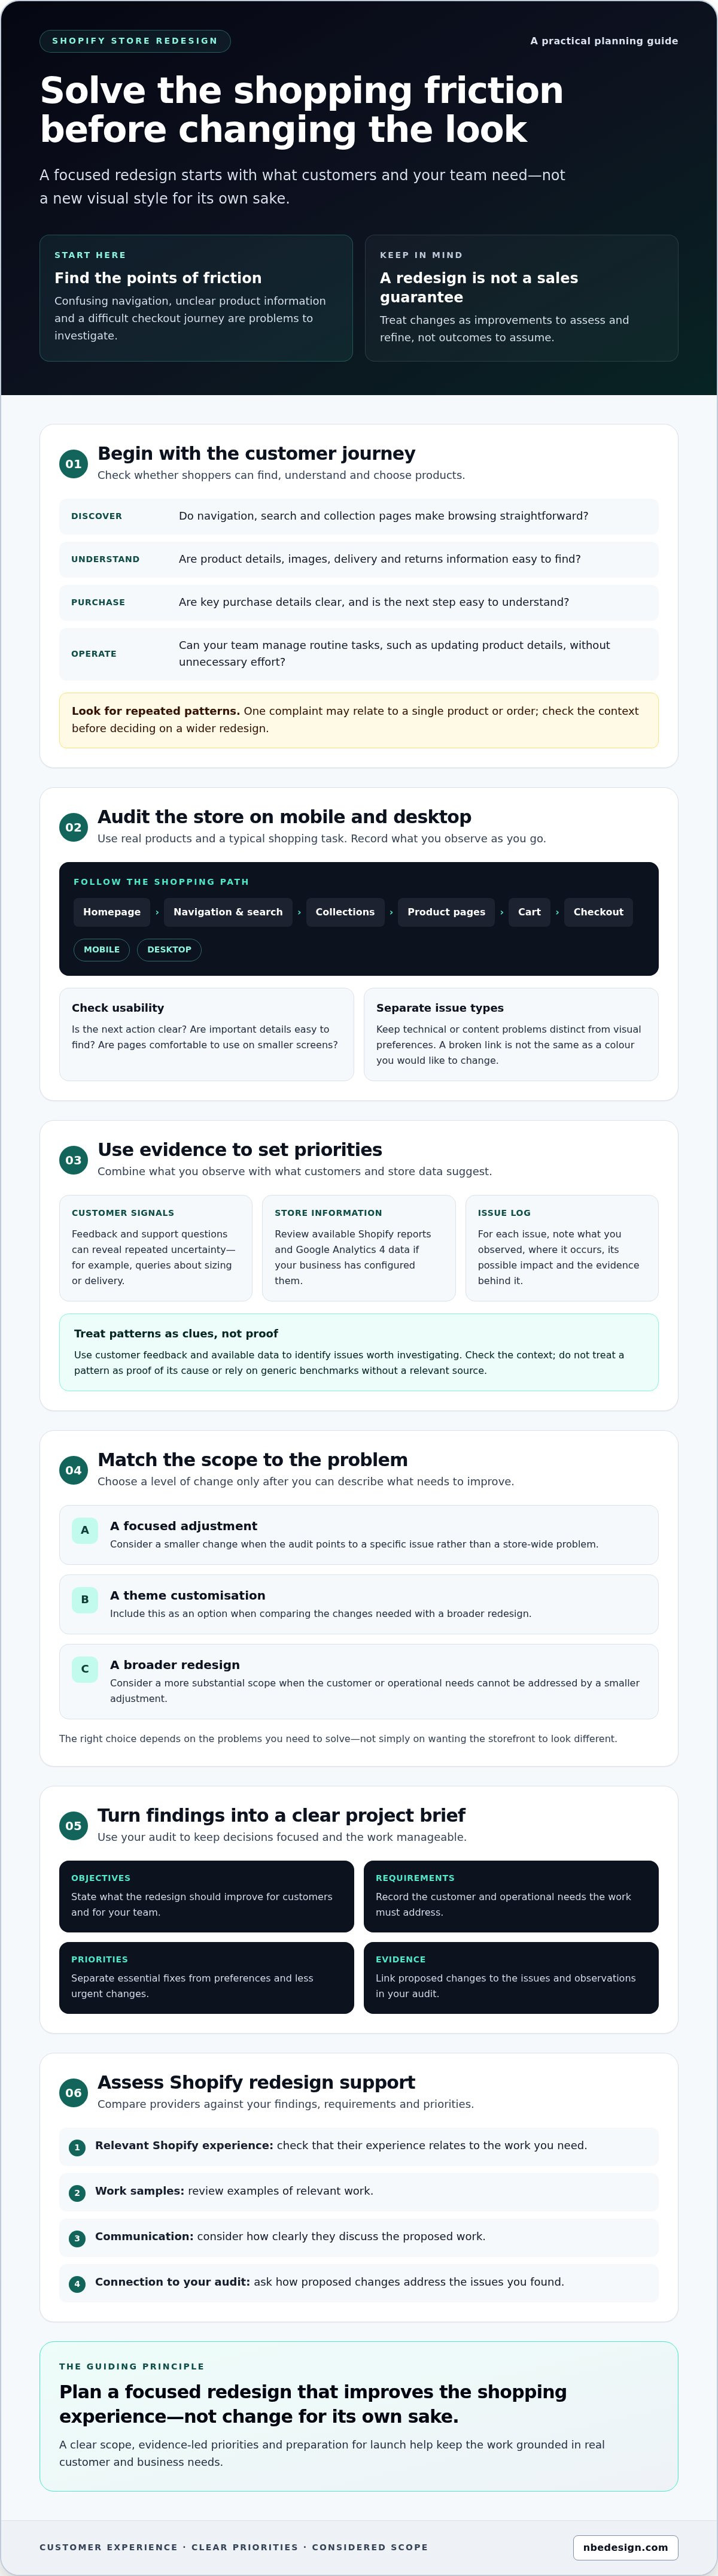Click the Find the points of friction card
Viewport: 718px width, 2576px height.
(196, 298)
